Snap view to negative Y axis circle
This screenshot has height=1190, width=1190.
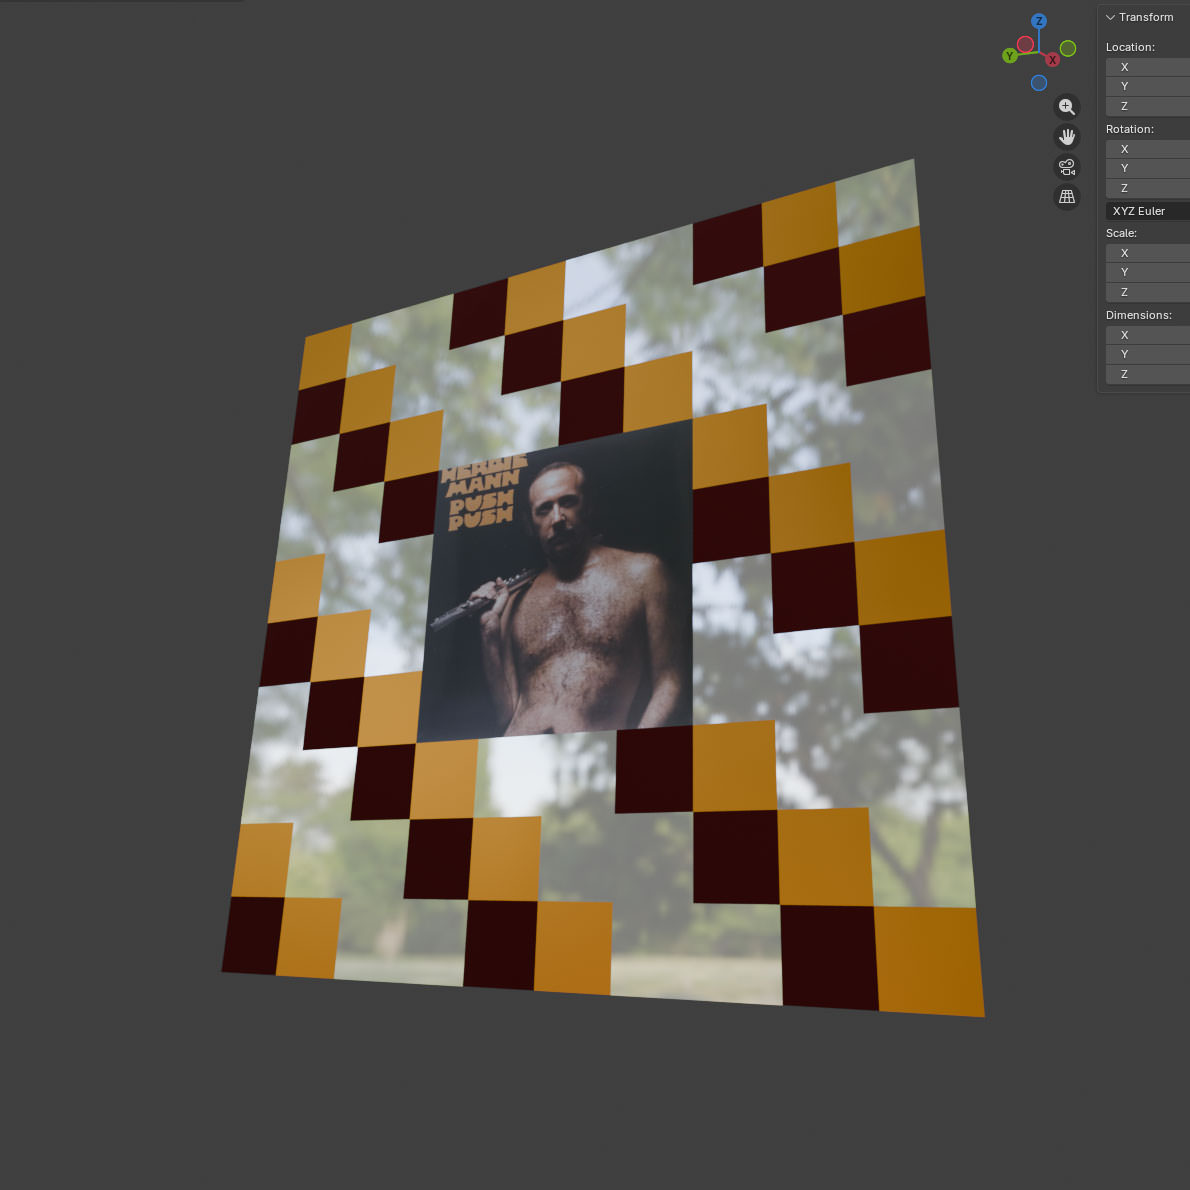[1068, 48]
